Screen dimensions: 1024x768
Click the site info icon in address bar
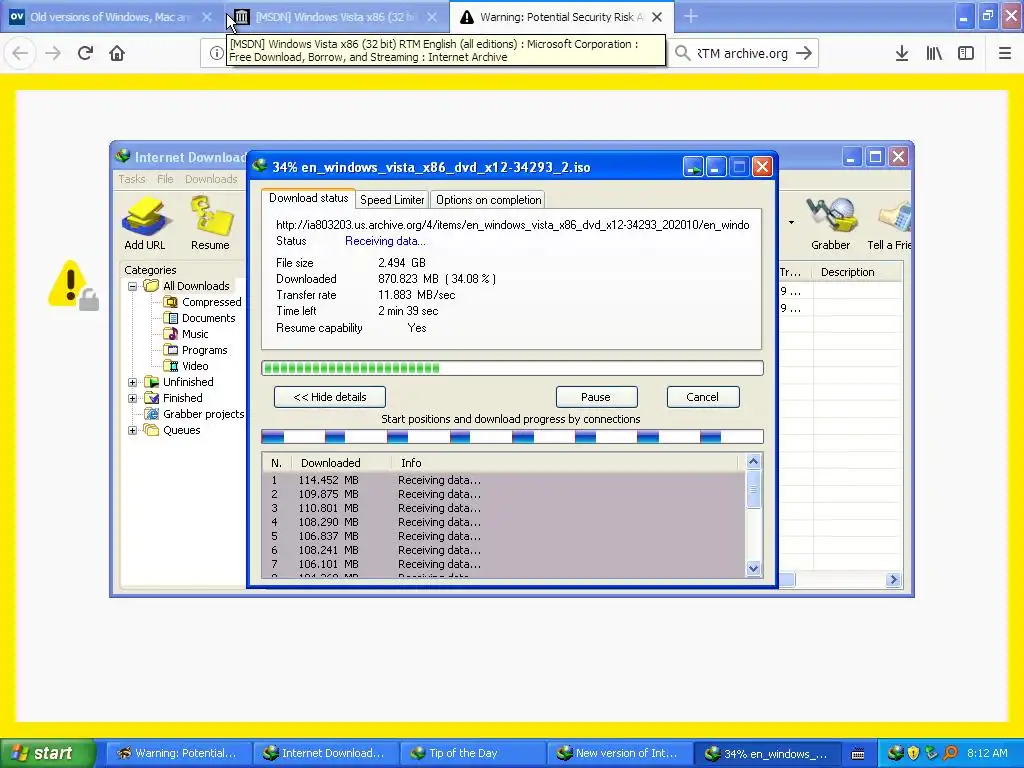(x=216, y=54)
